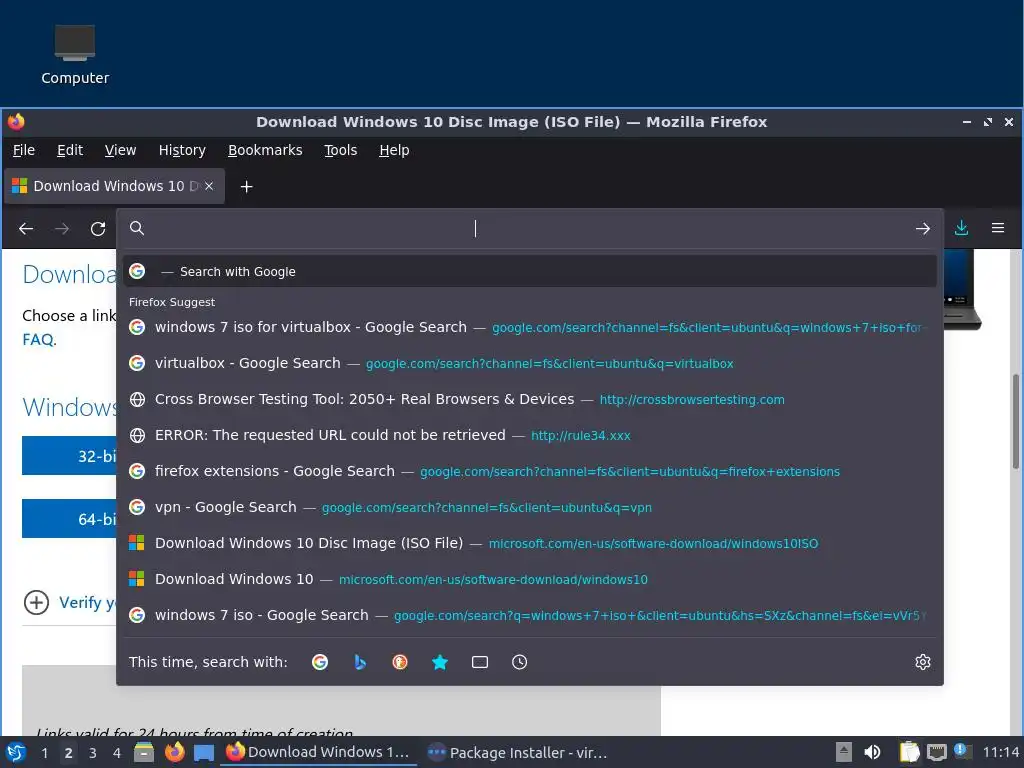Launch Firefox from taskbar quick launcher
Image resolution: width=1024 pixels, height=768 pixels.
(174, 752)
